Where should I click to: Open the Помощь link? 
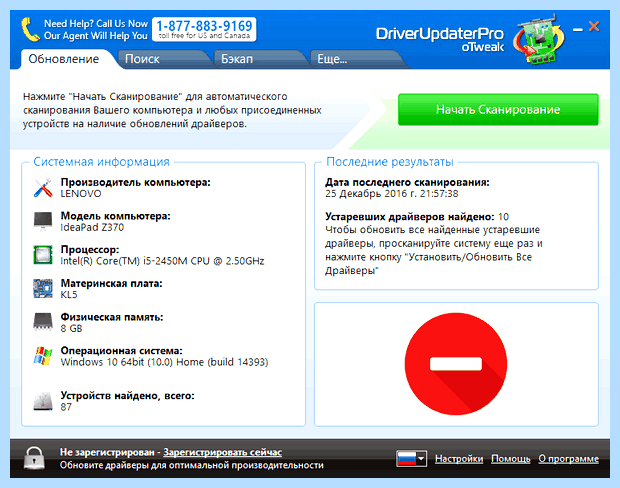pos(510,459)
